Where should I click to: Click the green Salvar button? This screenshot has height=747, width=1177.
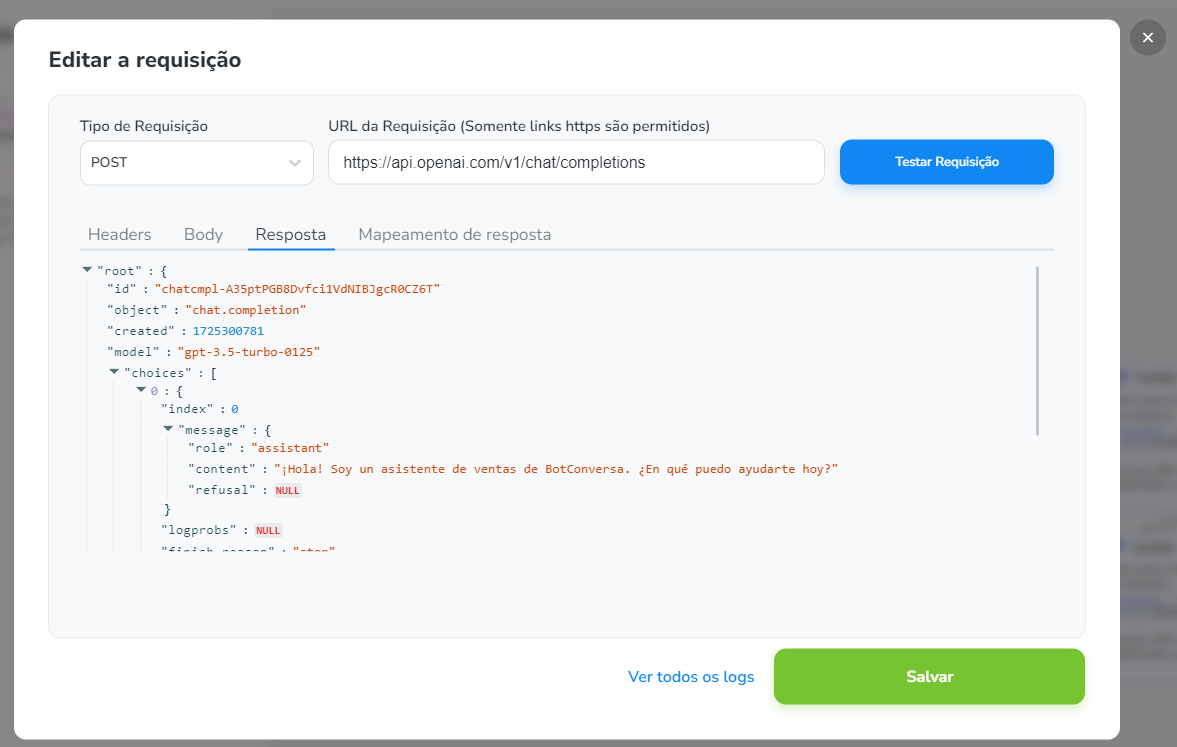tap(929, 677)
